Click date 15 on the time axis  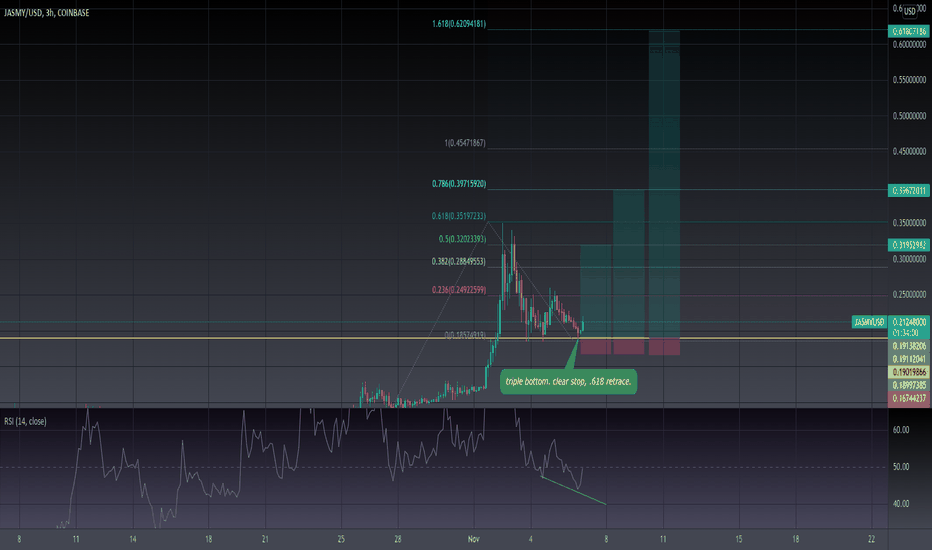739,539
